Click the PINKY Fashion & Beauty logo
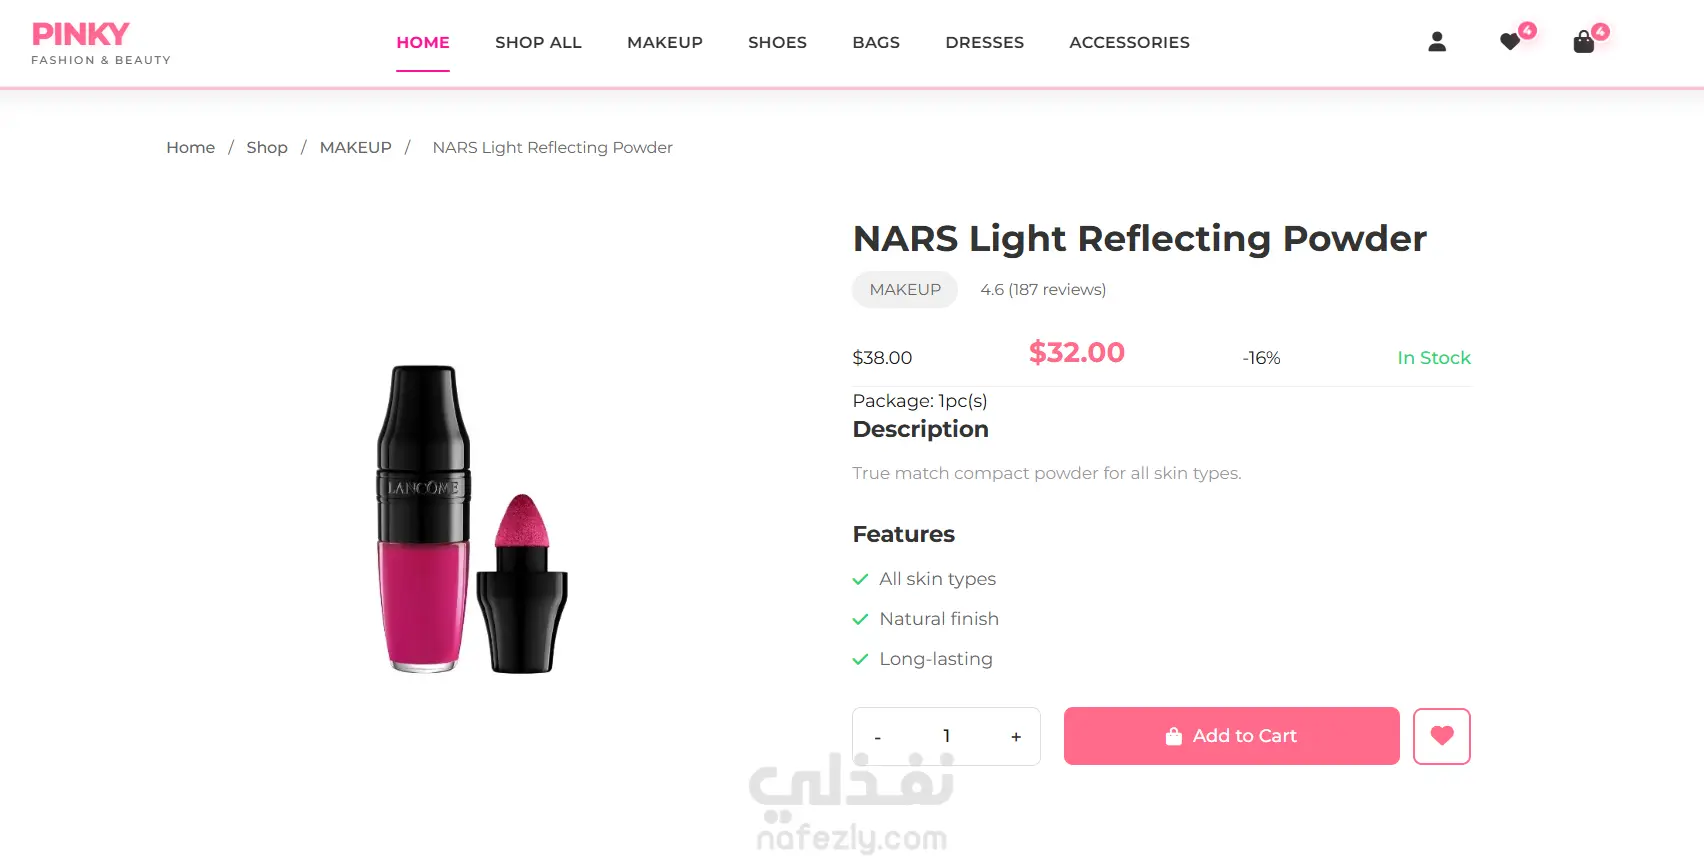Image resolution: width=1704 pixels, height=857 pixels. point(100,44)
